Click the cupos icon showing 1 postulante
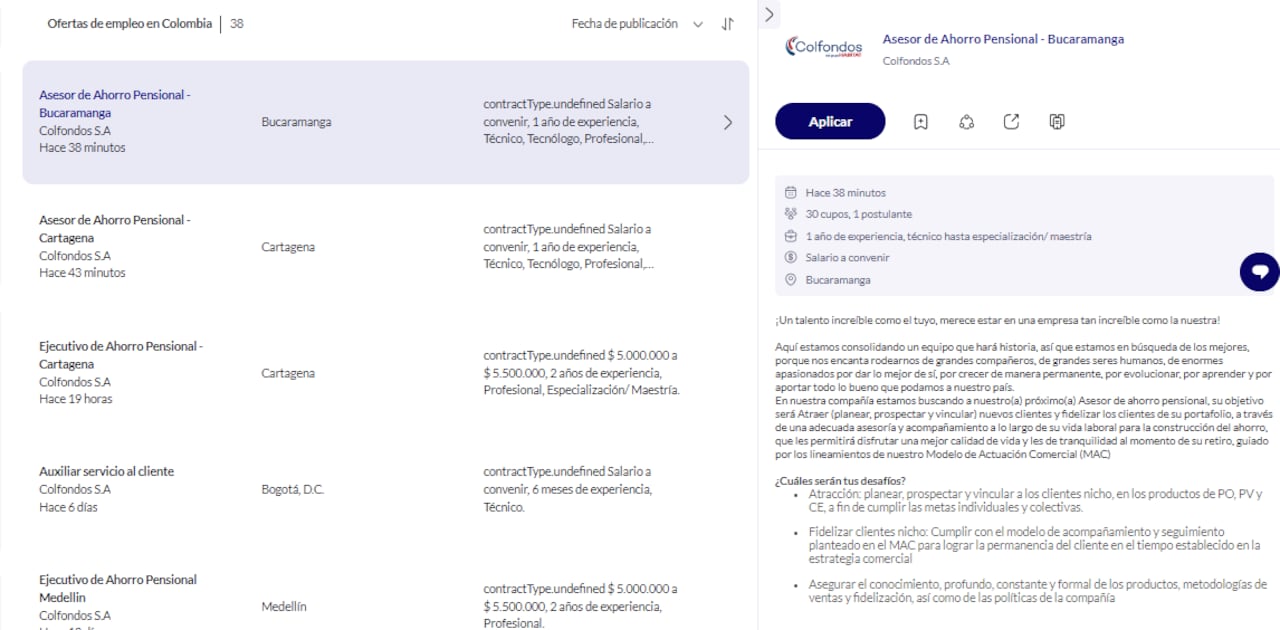The image size is (1280, 630). point(790,213)
